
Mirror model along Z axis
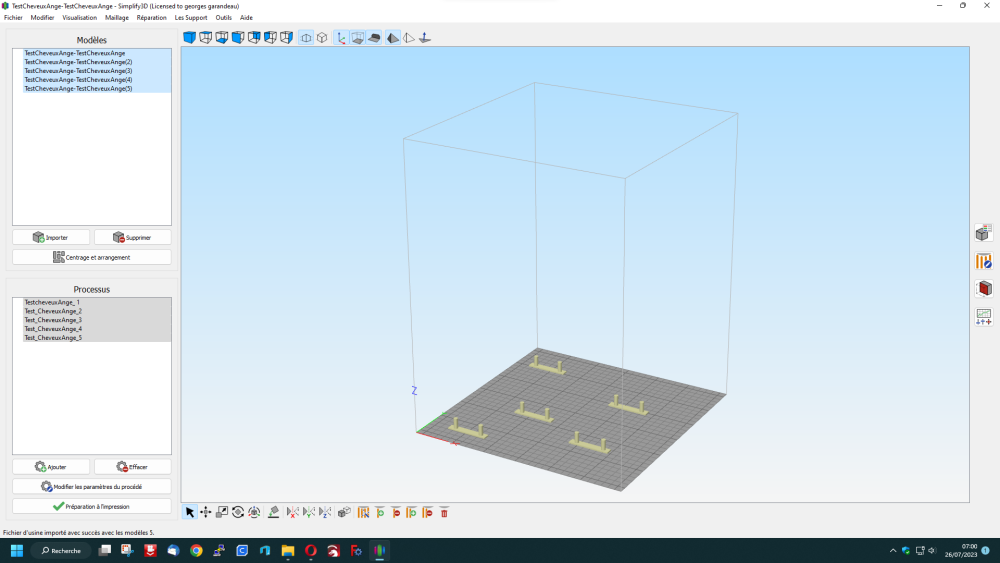[325, 512]
